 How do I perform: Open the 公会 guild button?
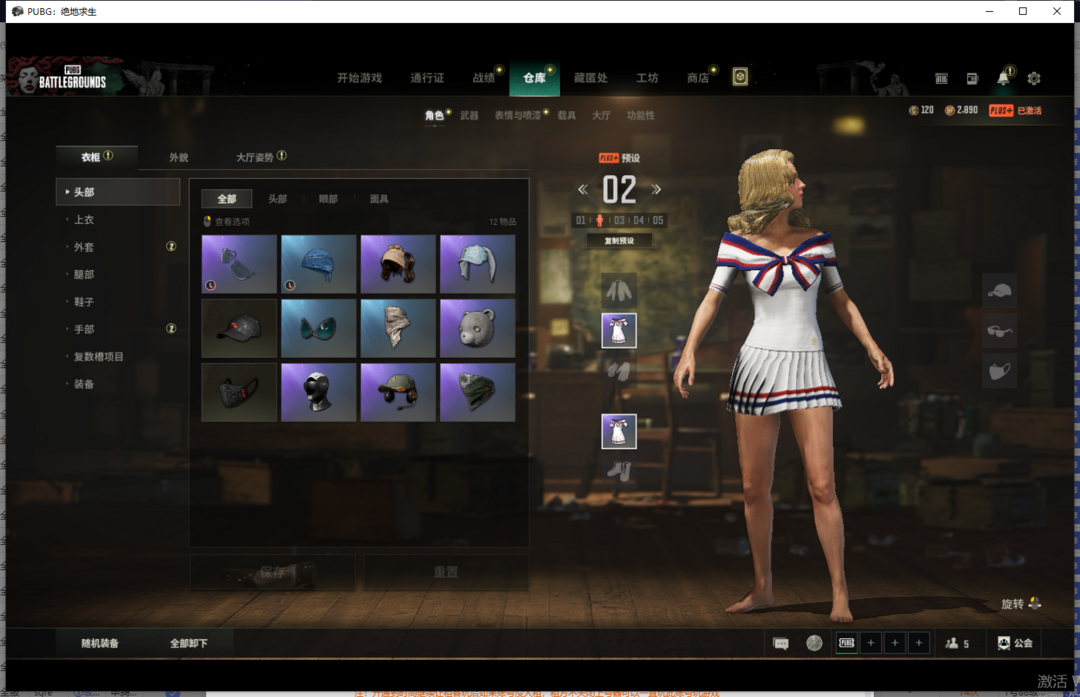tap(1015, 643)
